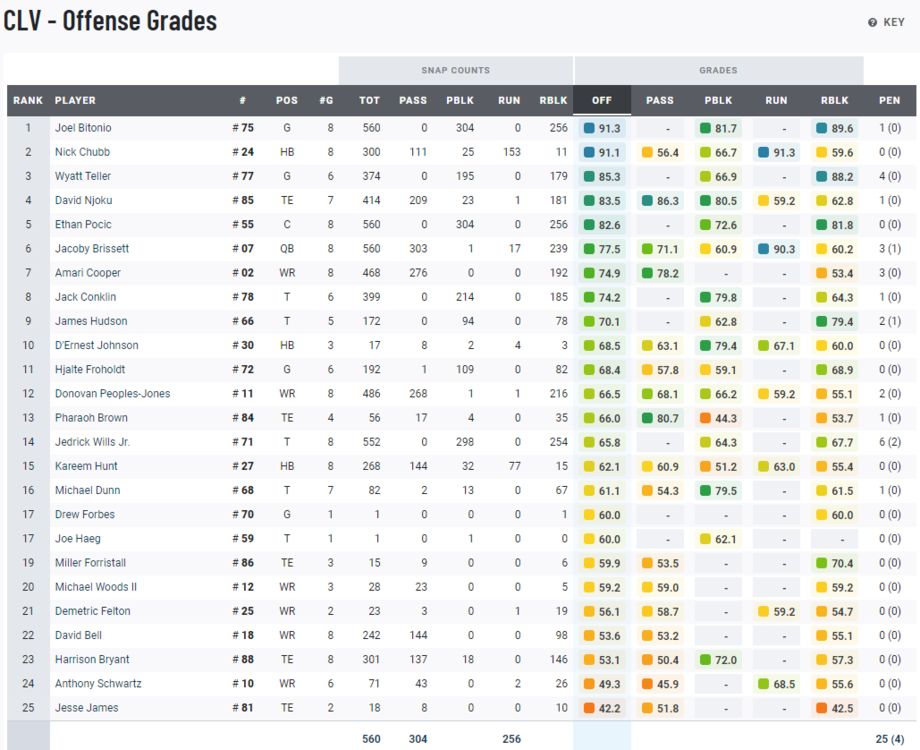Sort by POS column header

[287, 100]
